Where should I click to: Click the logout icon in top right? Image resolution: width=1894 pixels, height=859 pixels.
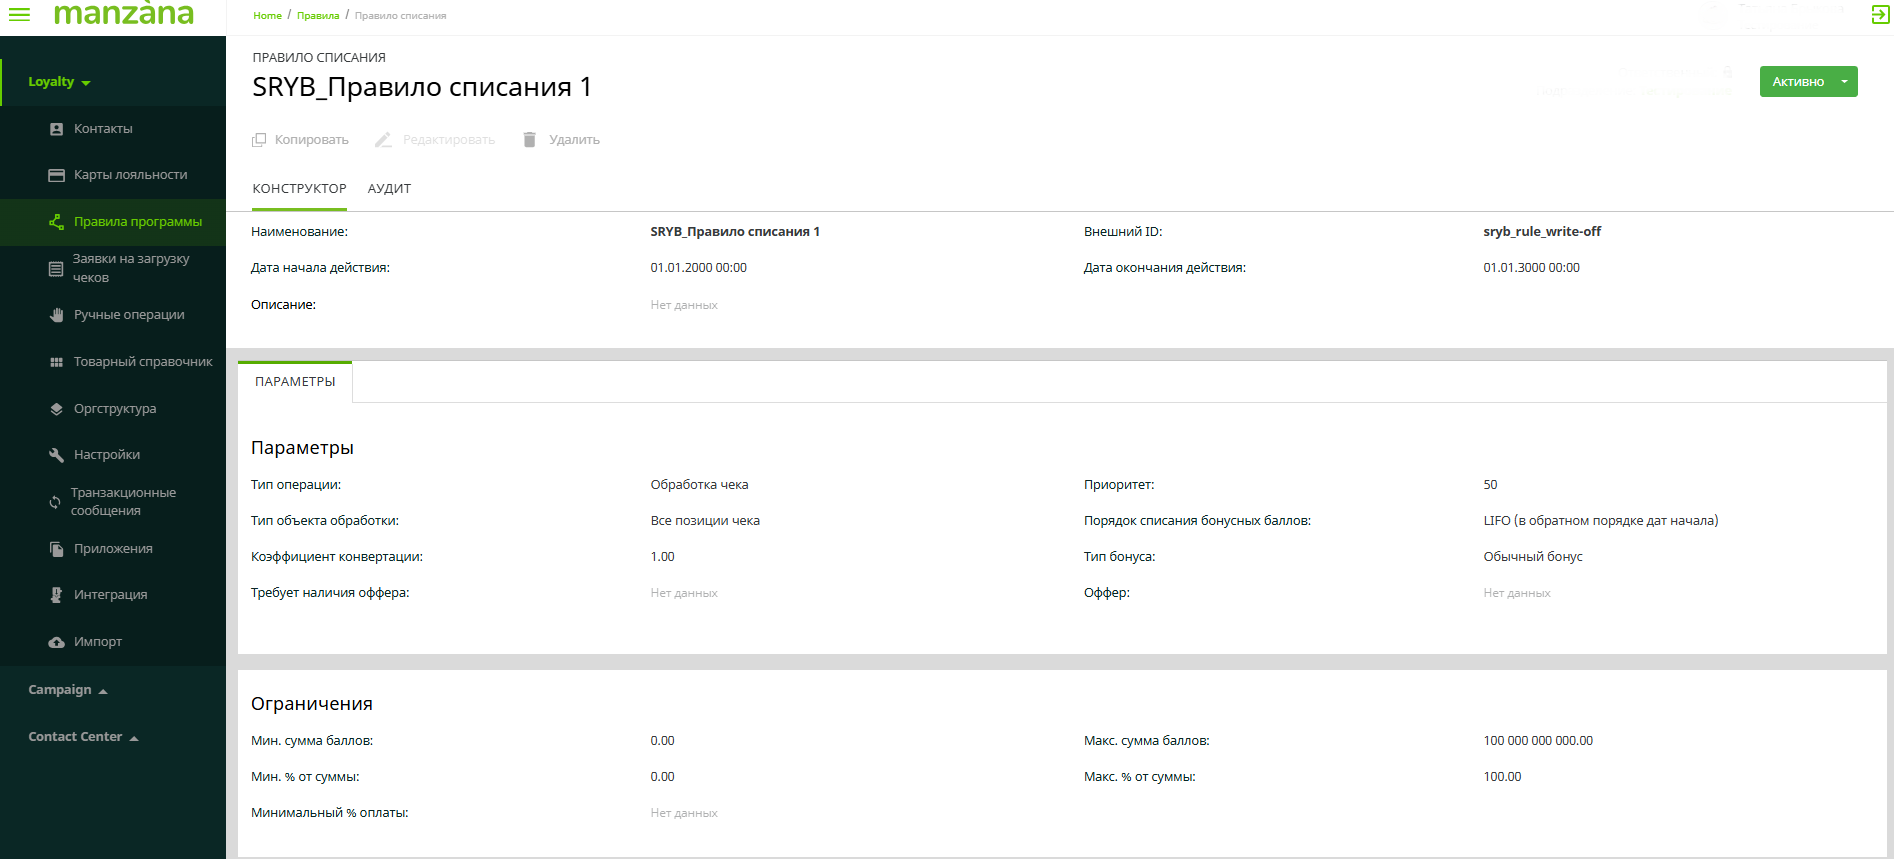[1880, 14]
